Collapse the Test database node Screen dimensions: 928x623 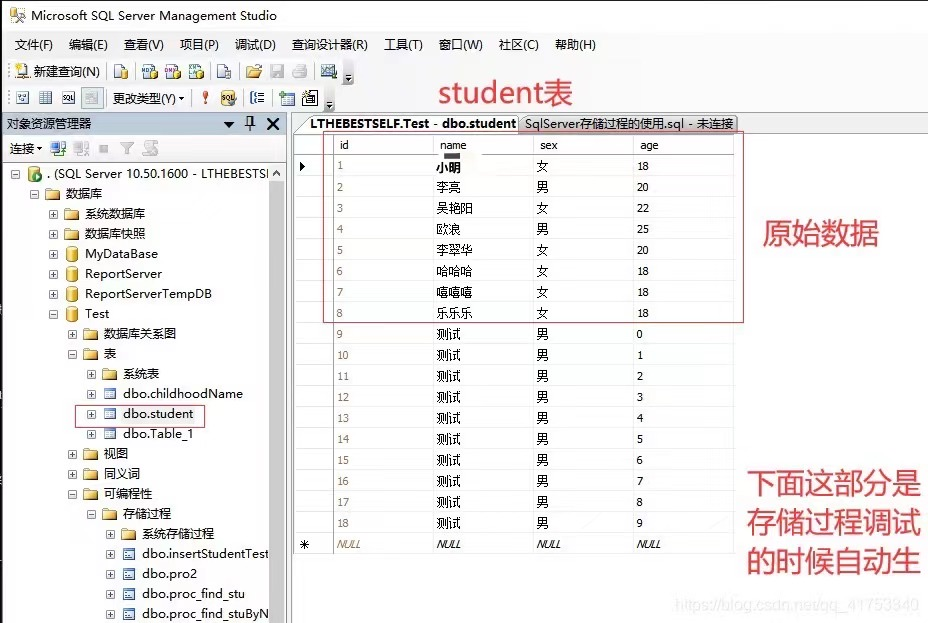[53, 314]
